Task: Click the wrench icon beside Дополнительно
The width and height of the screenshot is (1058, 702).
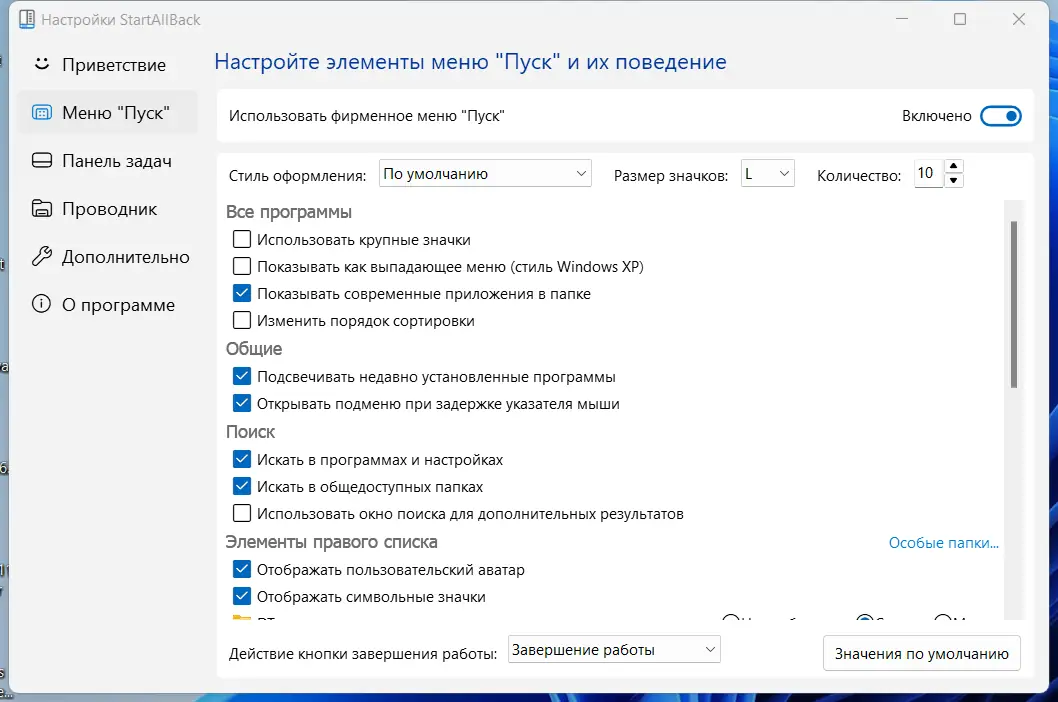Action: [x=41, y=256]
